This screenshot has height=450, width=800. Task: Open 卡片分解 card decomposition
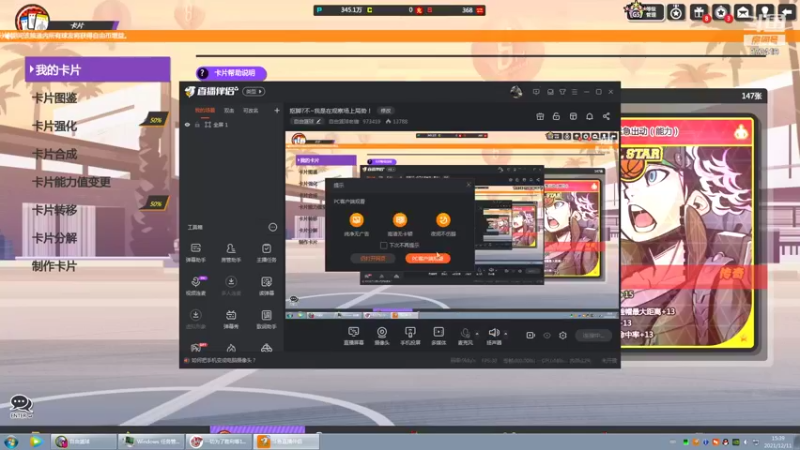pos(55,238)
